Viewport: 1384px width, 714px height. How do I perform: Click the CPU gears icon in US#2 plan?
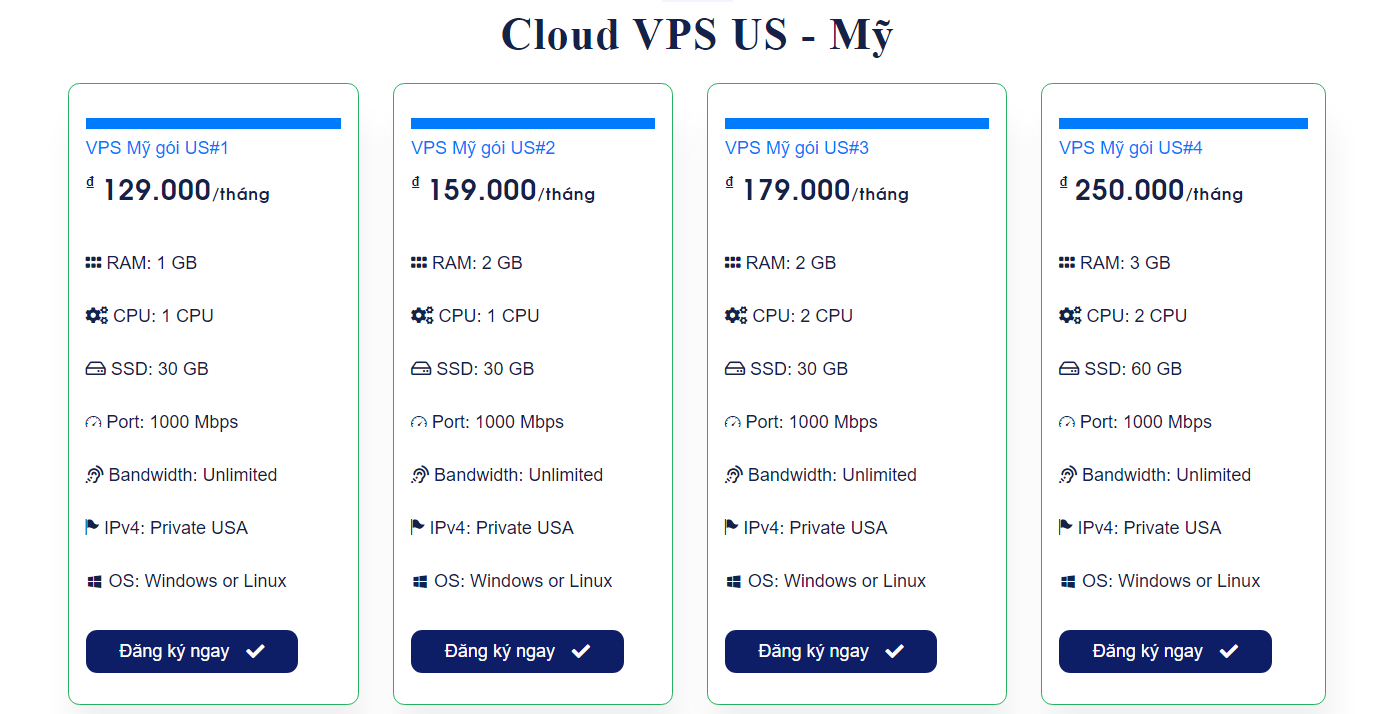422,316
